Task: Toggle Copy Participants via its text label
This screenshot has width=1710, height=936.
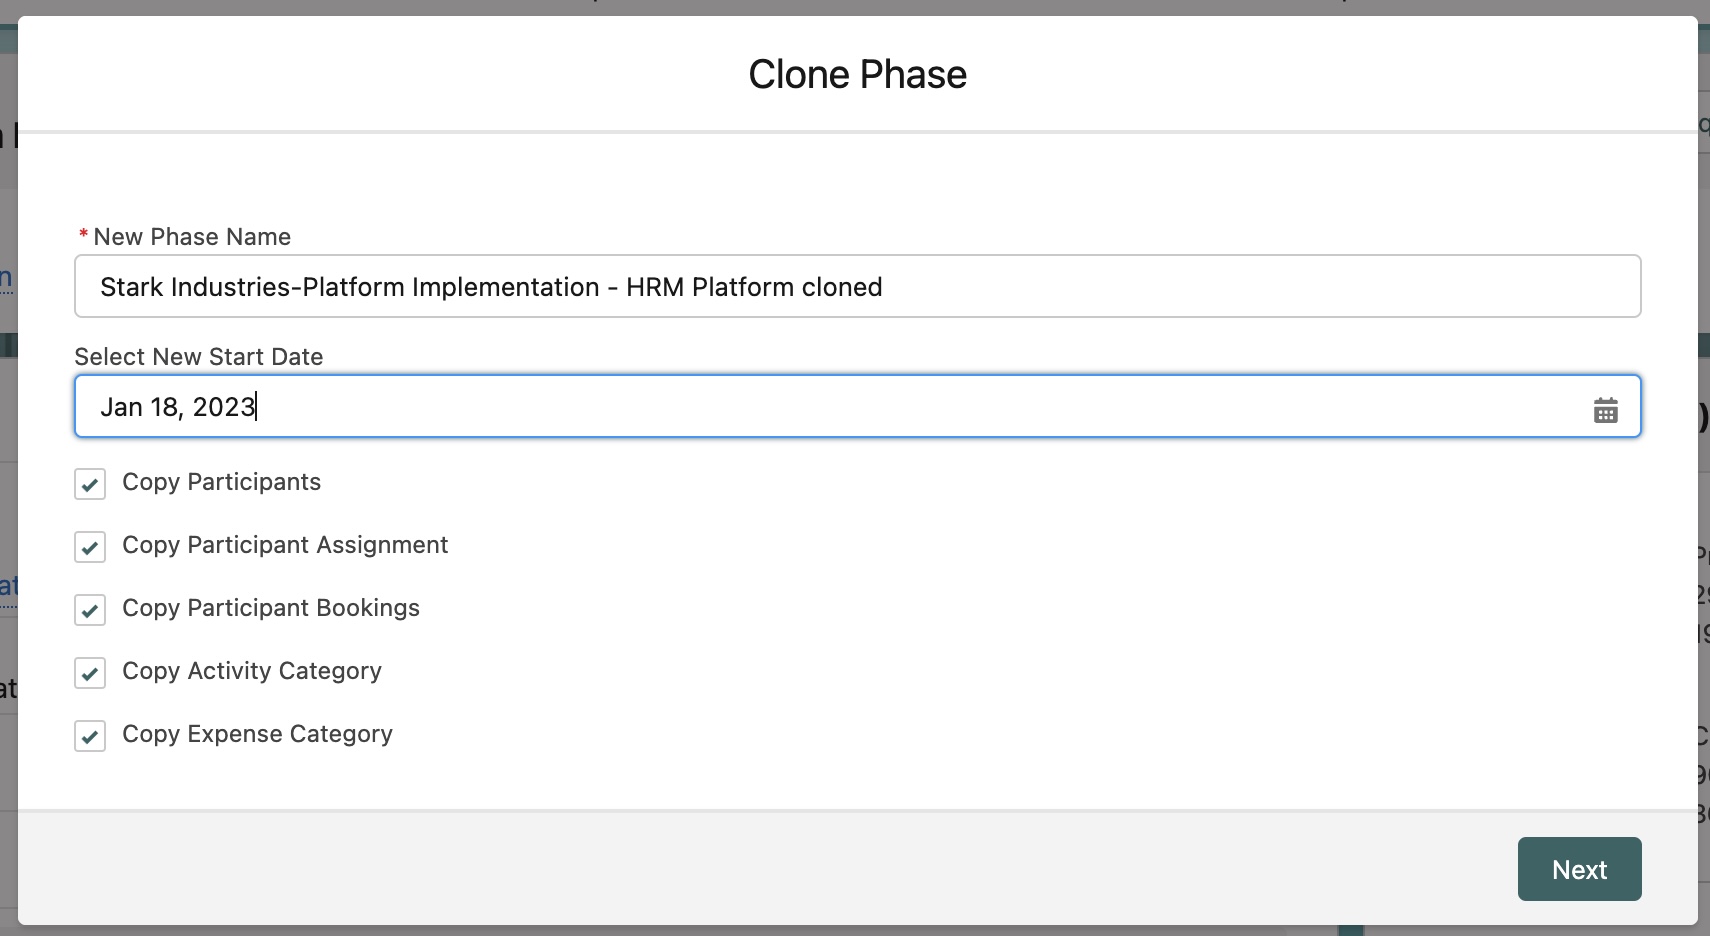Action: [x=221, y=483]
